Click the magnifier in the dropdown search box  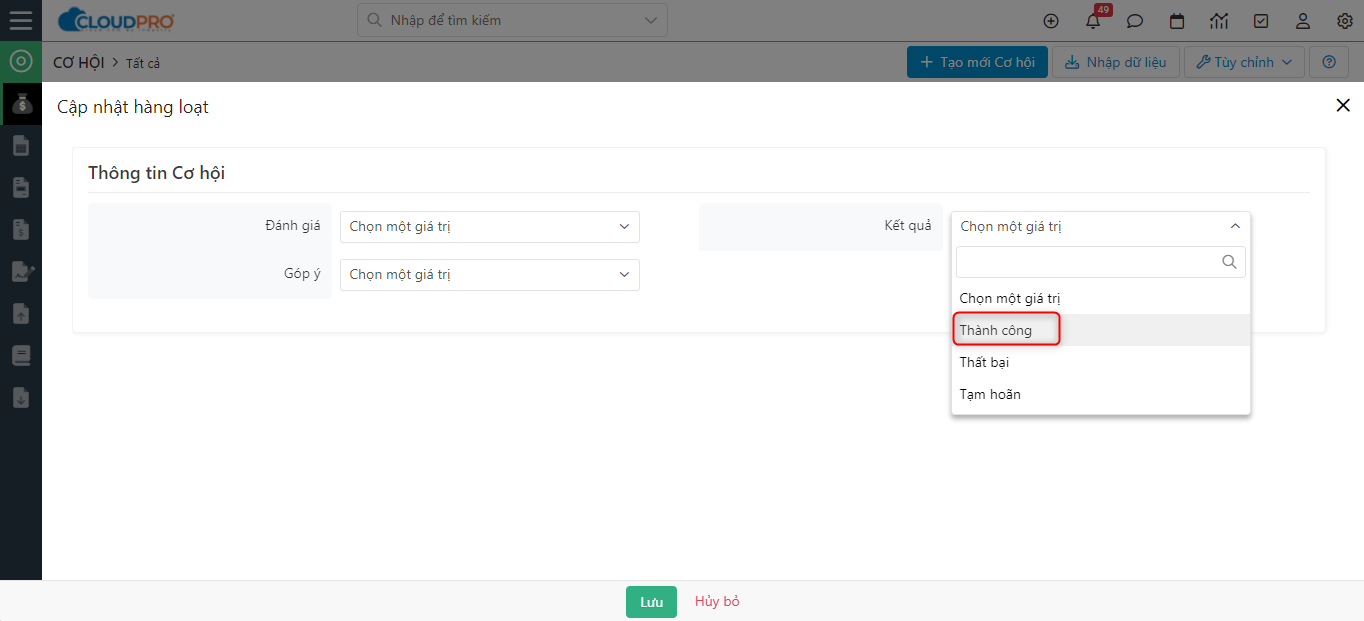tap(1229, 262)
